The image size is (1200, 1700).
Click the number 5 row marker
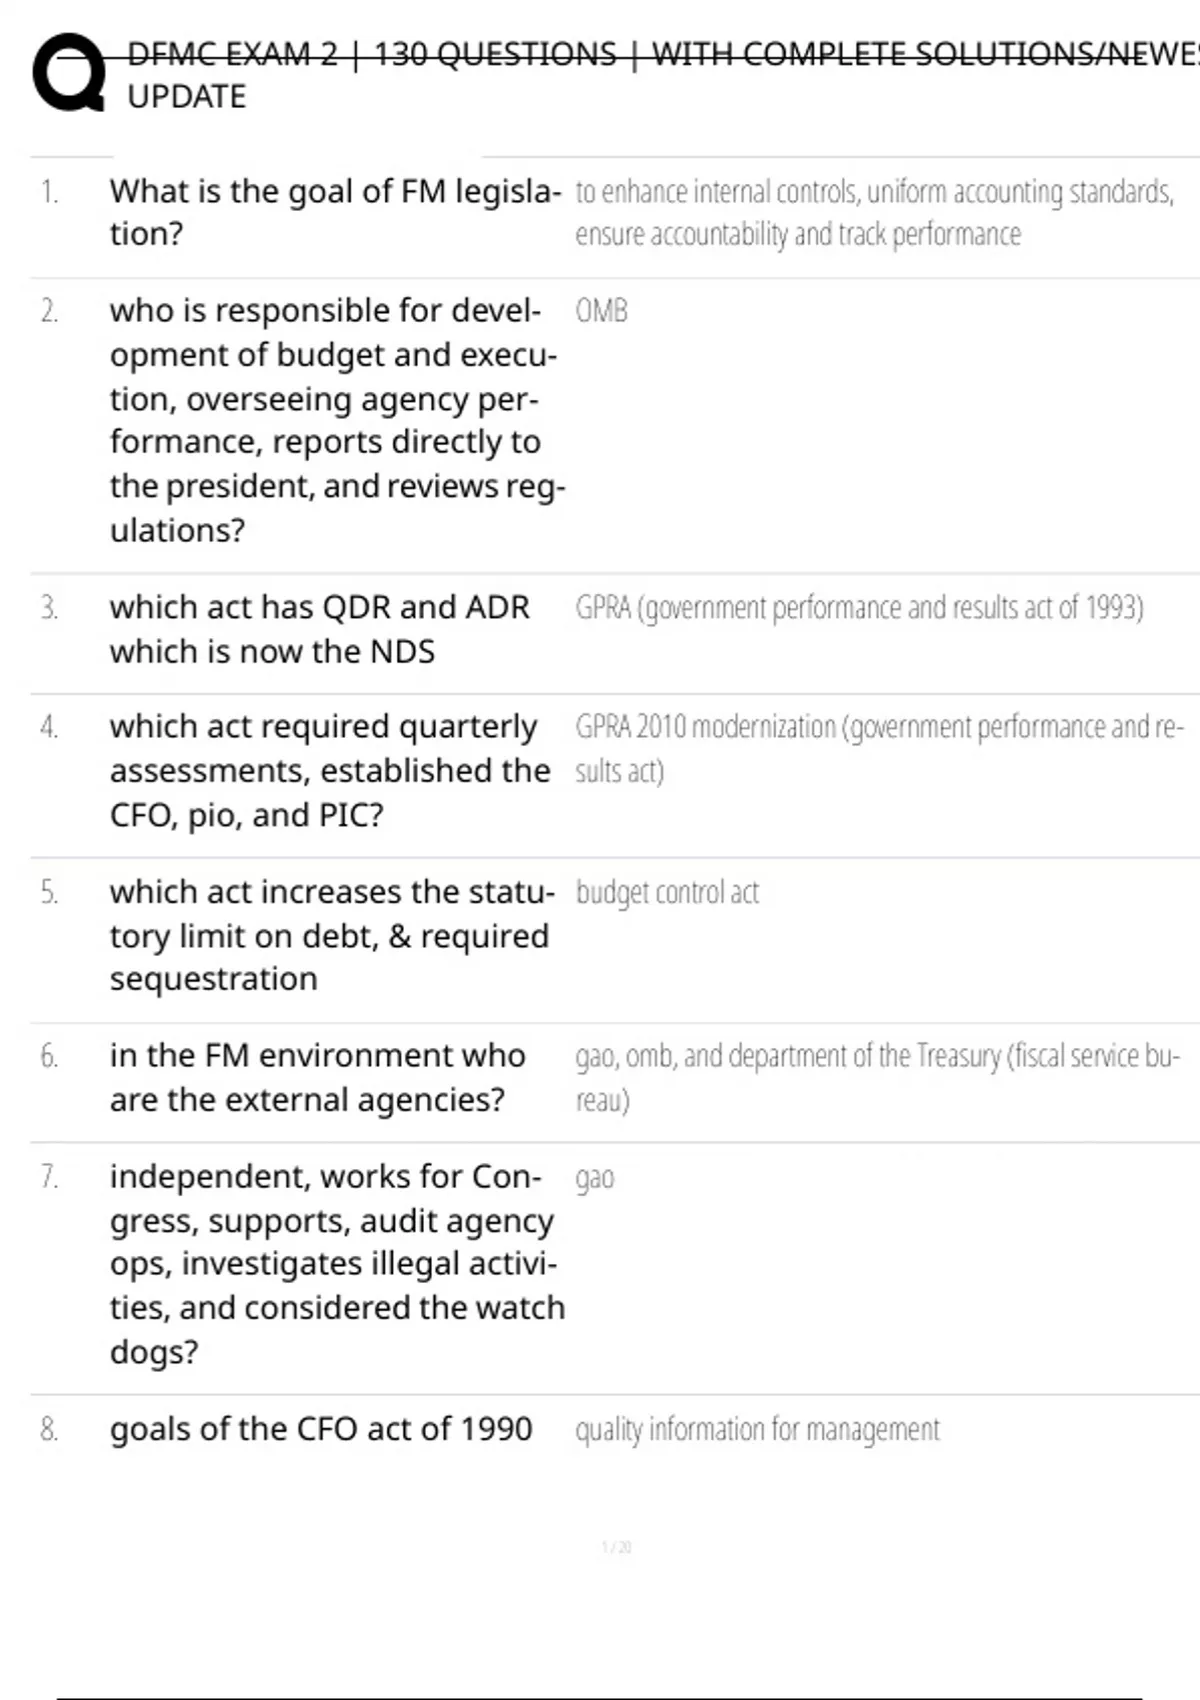point(49,892)
